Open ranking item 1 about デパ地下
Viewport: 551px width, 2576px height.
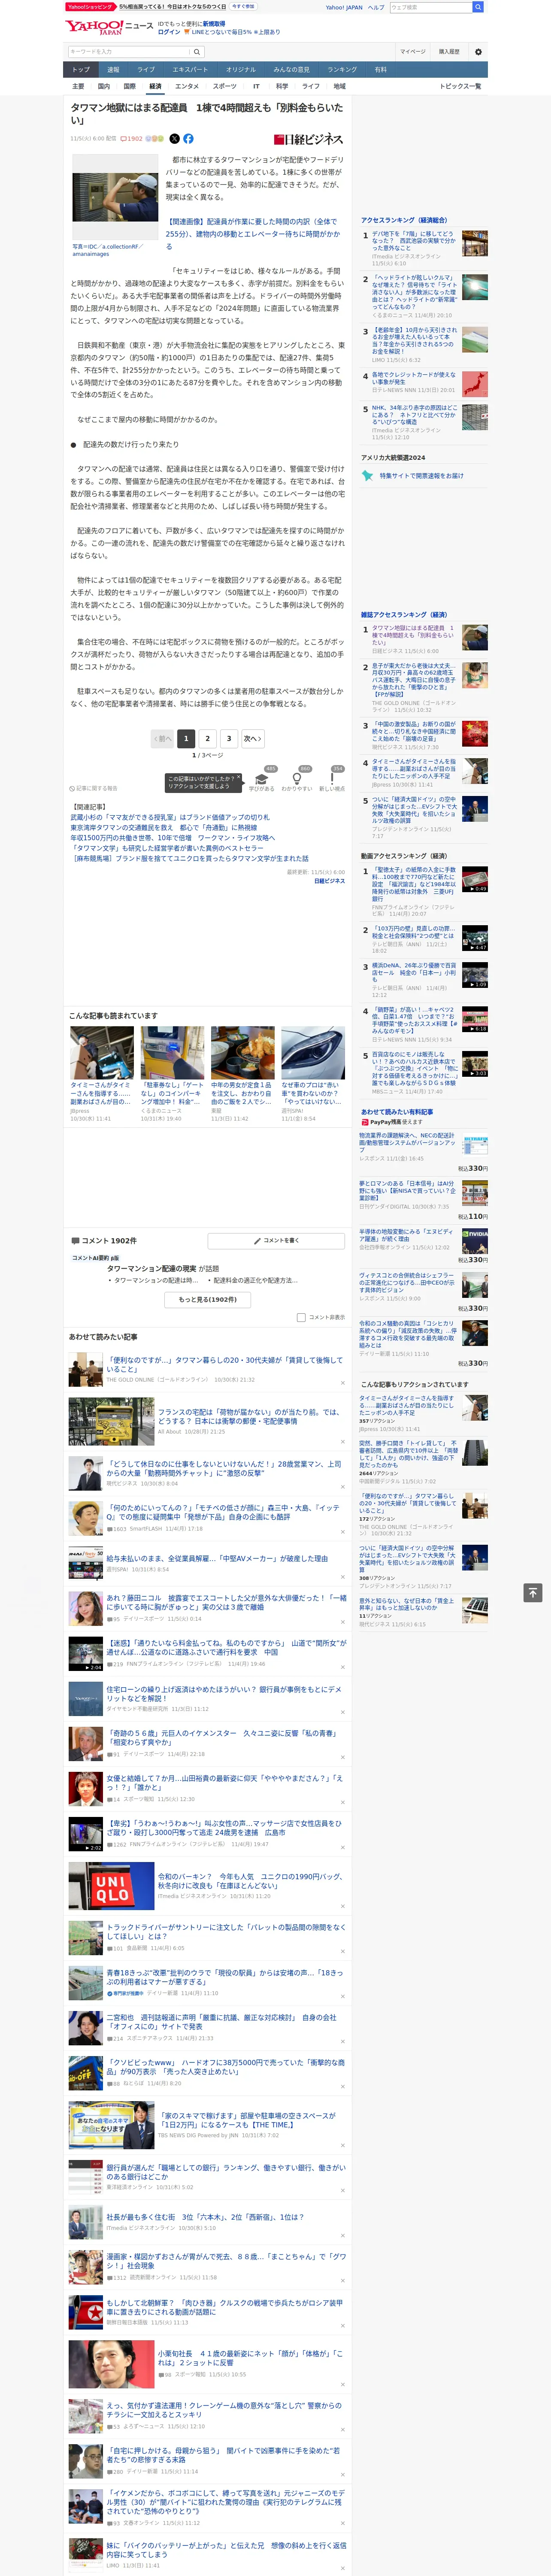coord(413,241)
